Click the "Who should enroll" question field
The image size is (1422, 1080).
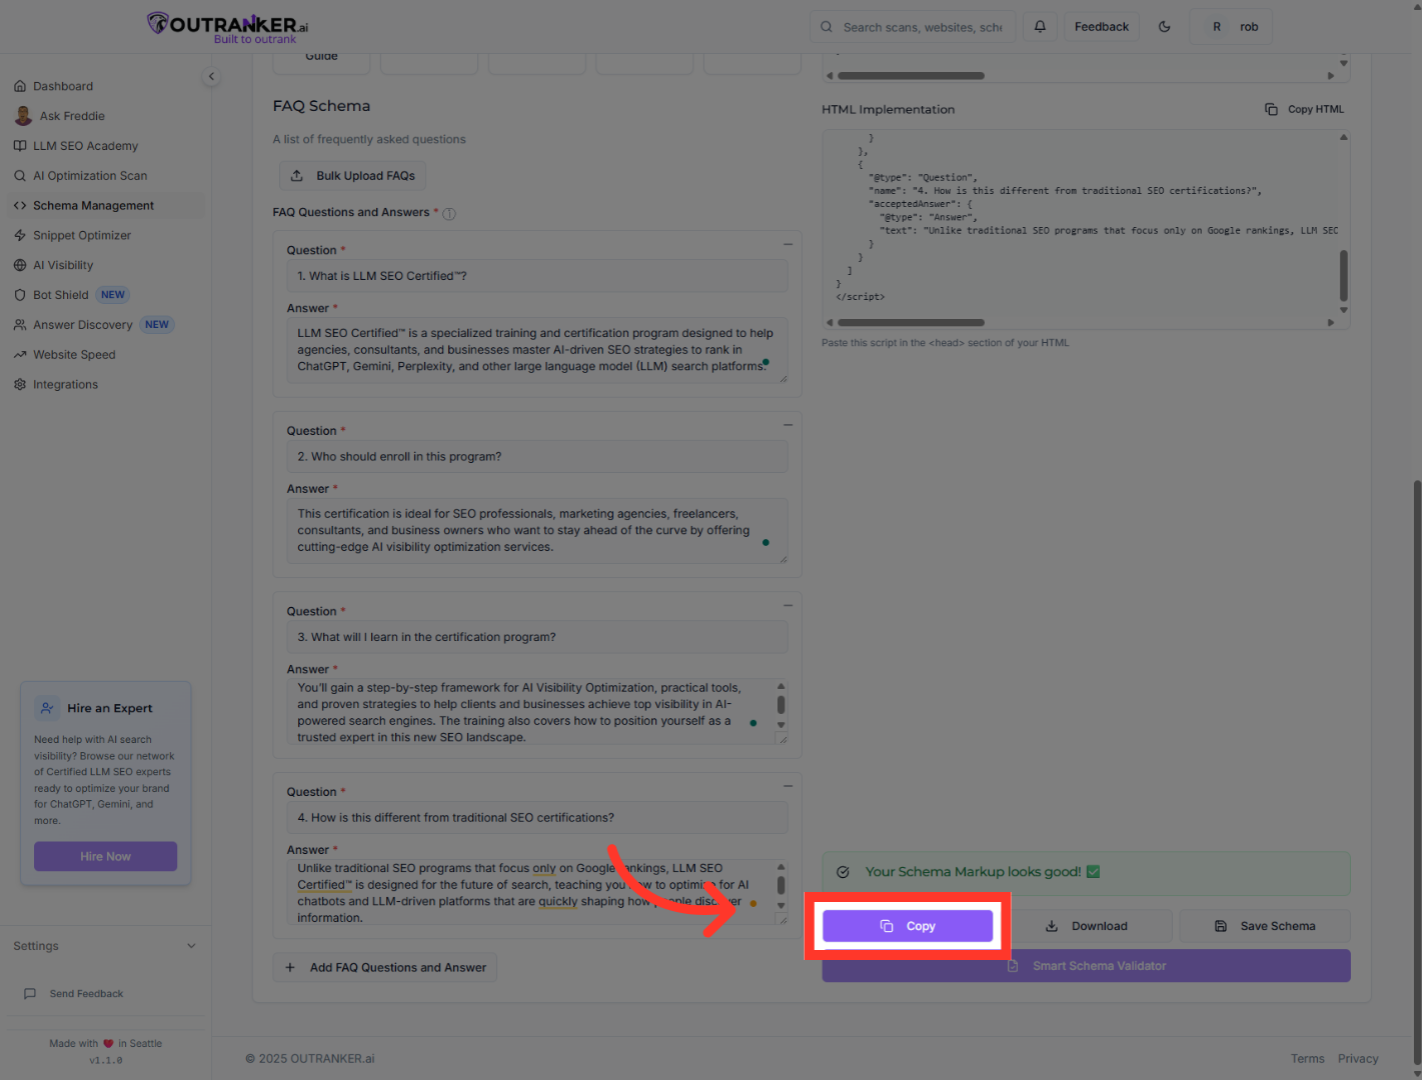click(x=537, y=457)
